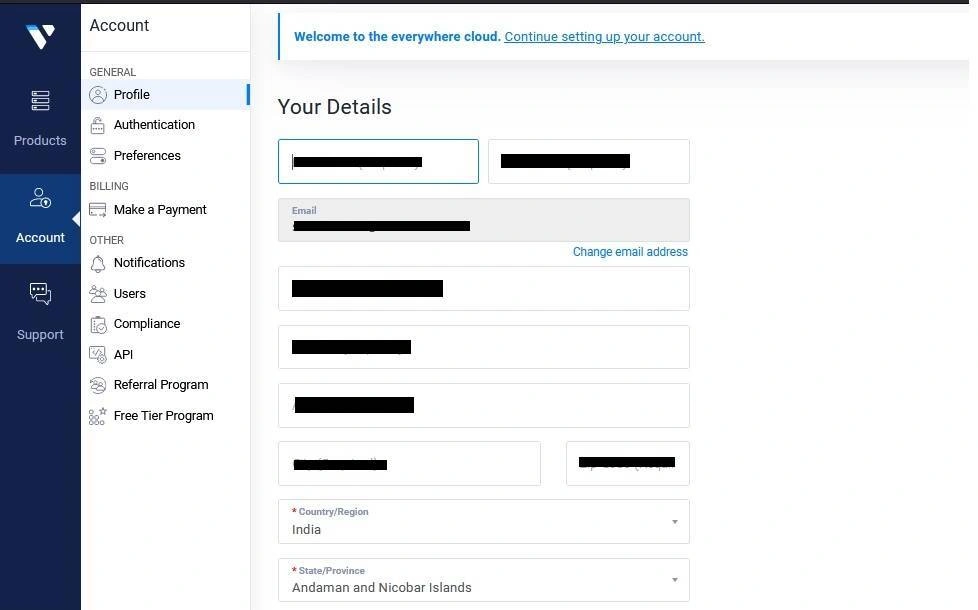Click the Make a Payment card icon
Image resolution: width=978 pixels, height=610 pixels.
pos(97,209)
